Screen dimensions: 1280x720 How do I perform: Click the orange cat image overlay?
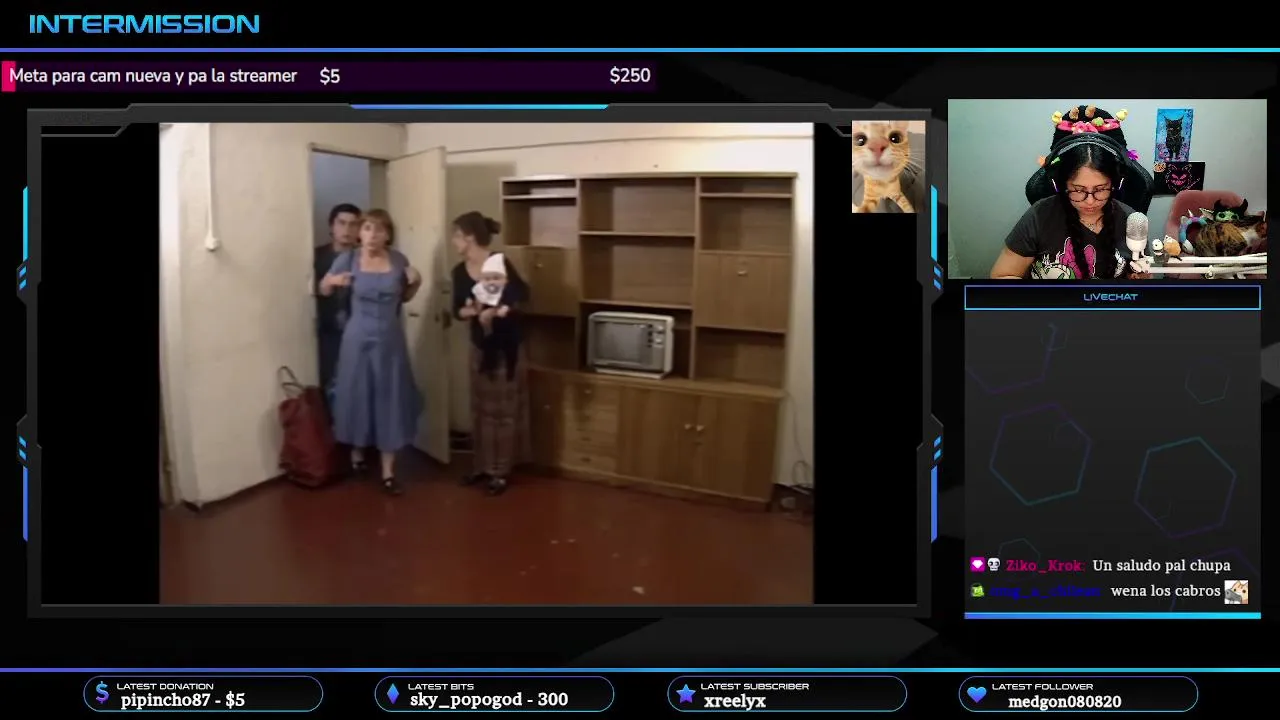(x=888, y=167)
